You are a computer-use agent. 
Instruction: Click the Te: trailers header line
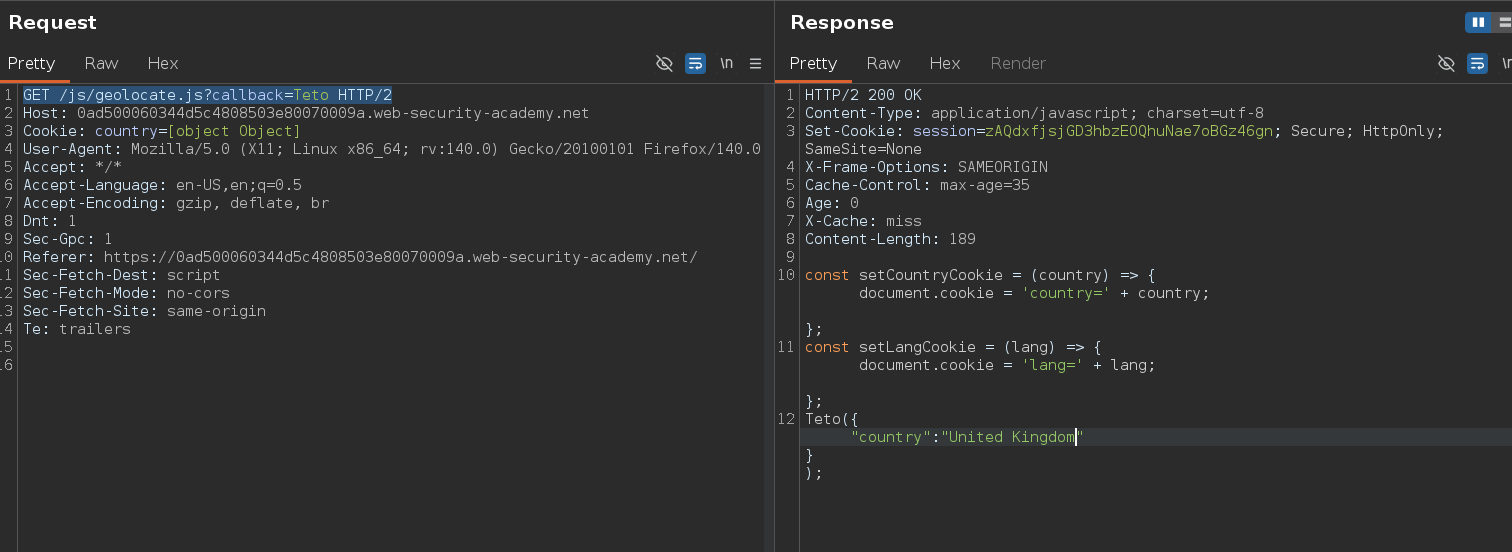[77, 329]
